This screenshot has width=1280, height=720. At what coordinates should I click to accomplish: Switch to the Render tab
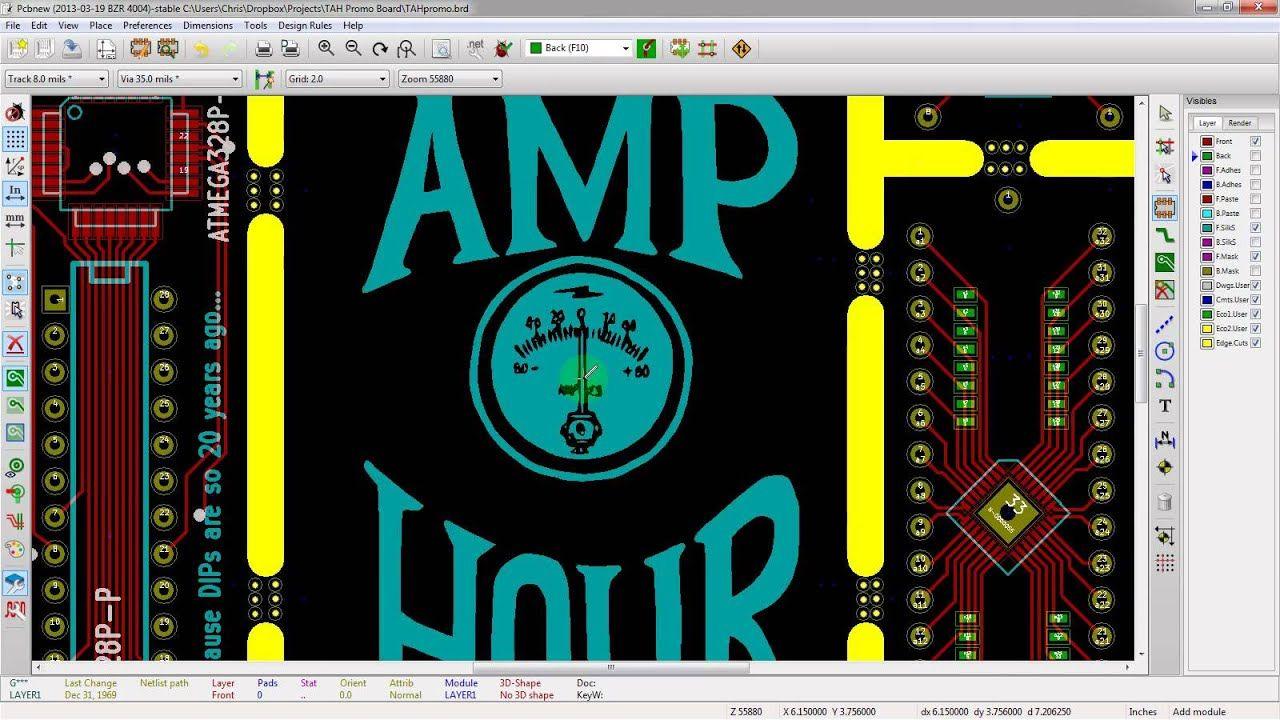1240,123
